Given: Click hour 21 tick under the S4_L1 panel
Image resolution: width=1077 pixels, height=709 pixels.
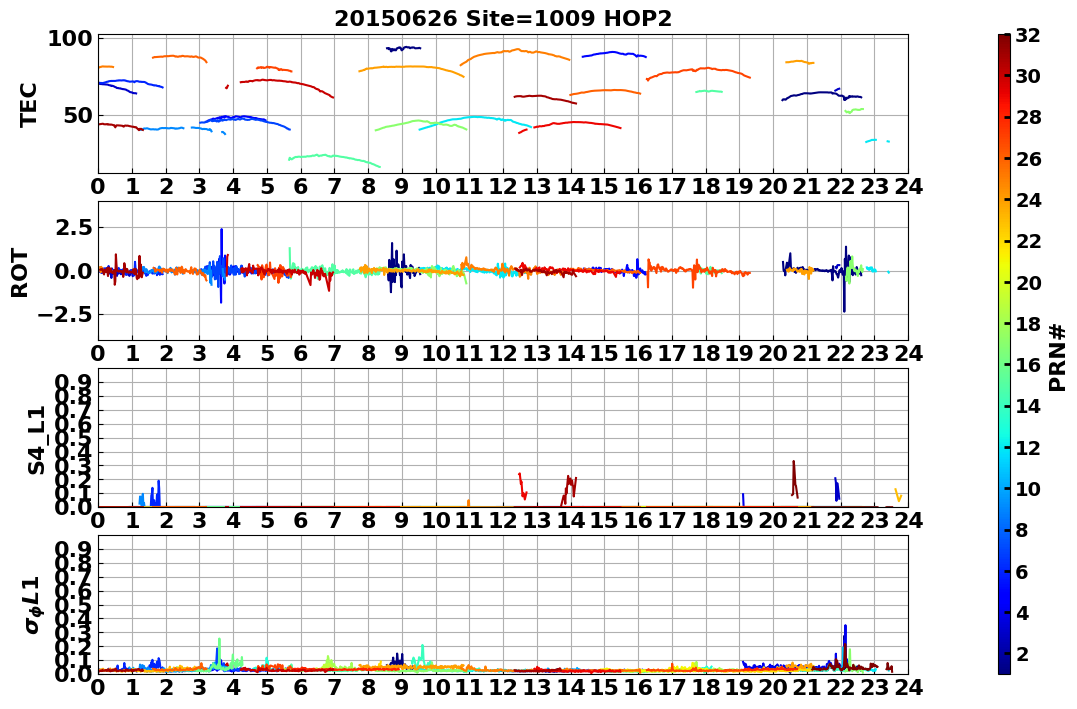Looking at the screenshot, I should click(x=808, y=520).
